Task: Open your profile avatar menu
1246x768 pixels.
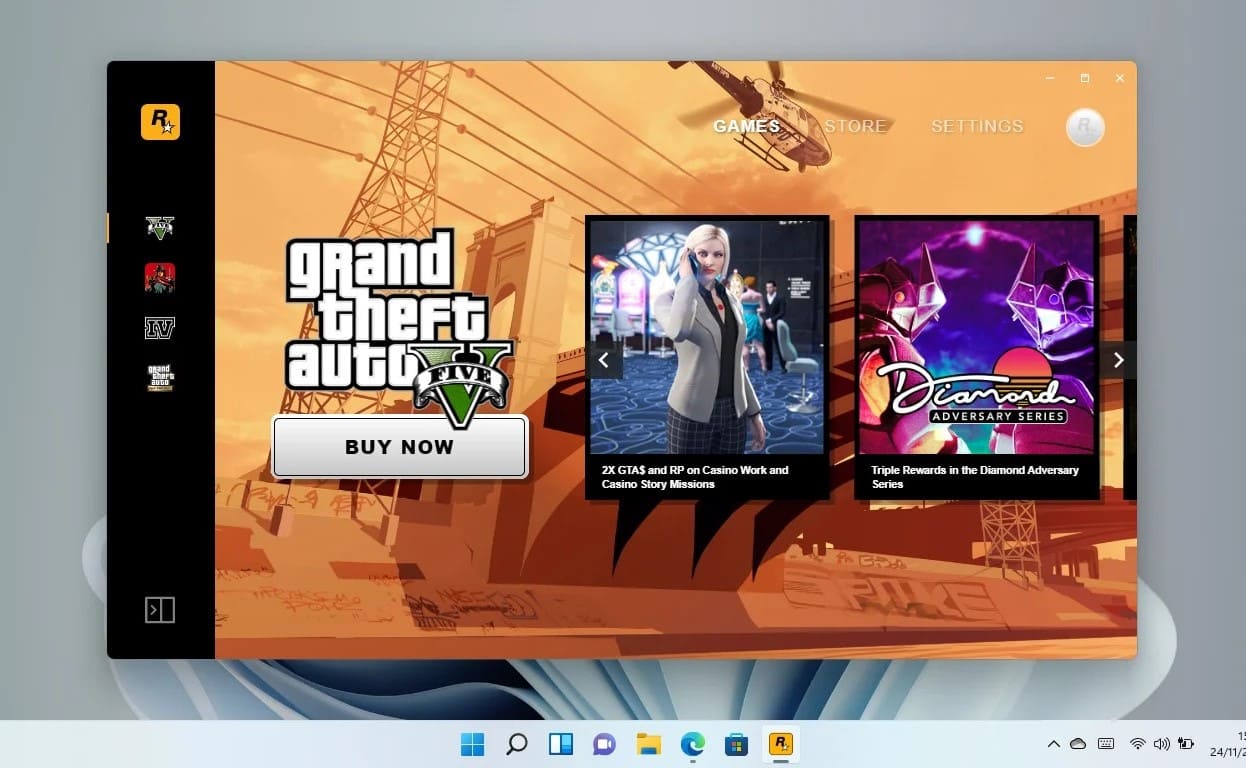Action: [x=1085, y=128]
